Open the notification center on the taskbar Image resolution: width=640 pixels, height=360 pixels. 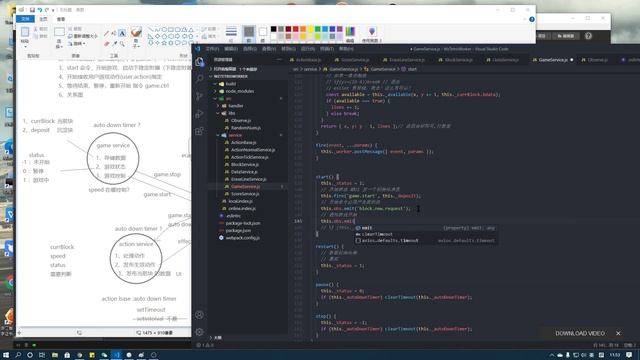(x=629, y=355)
